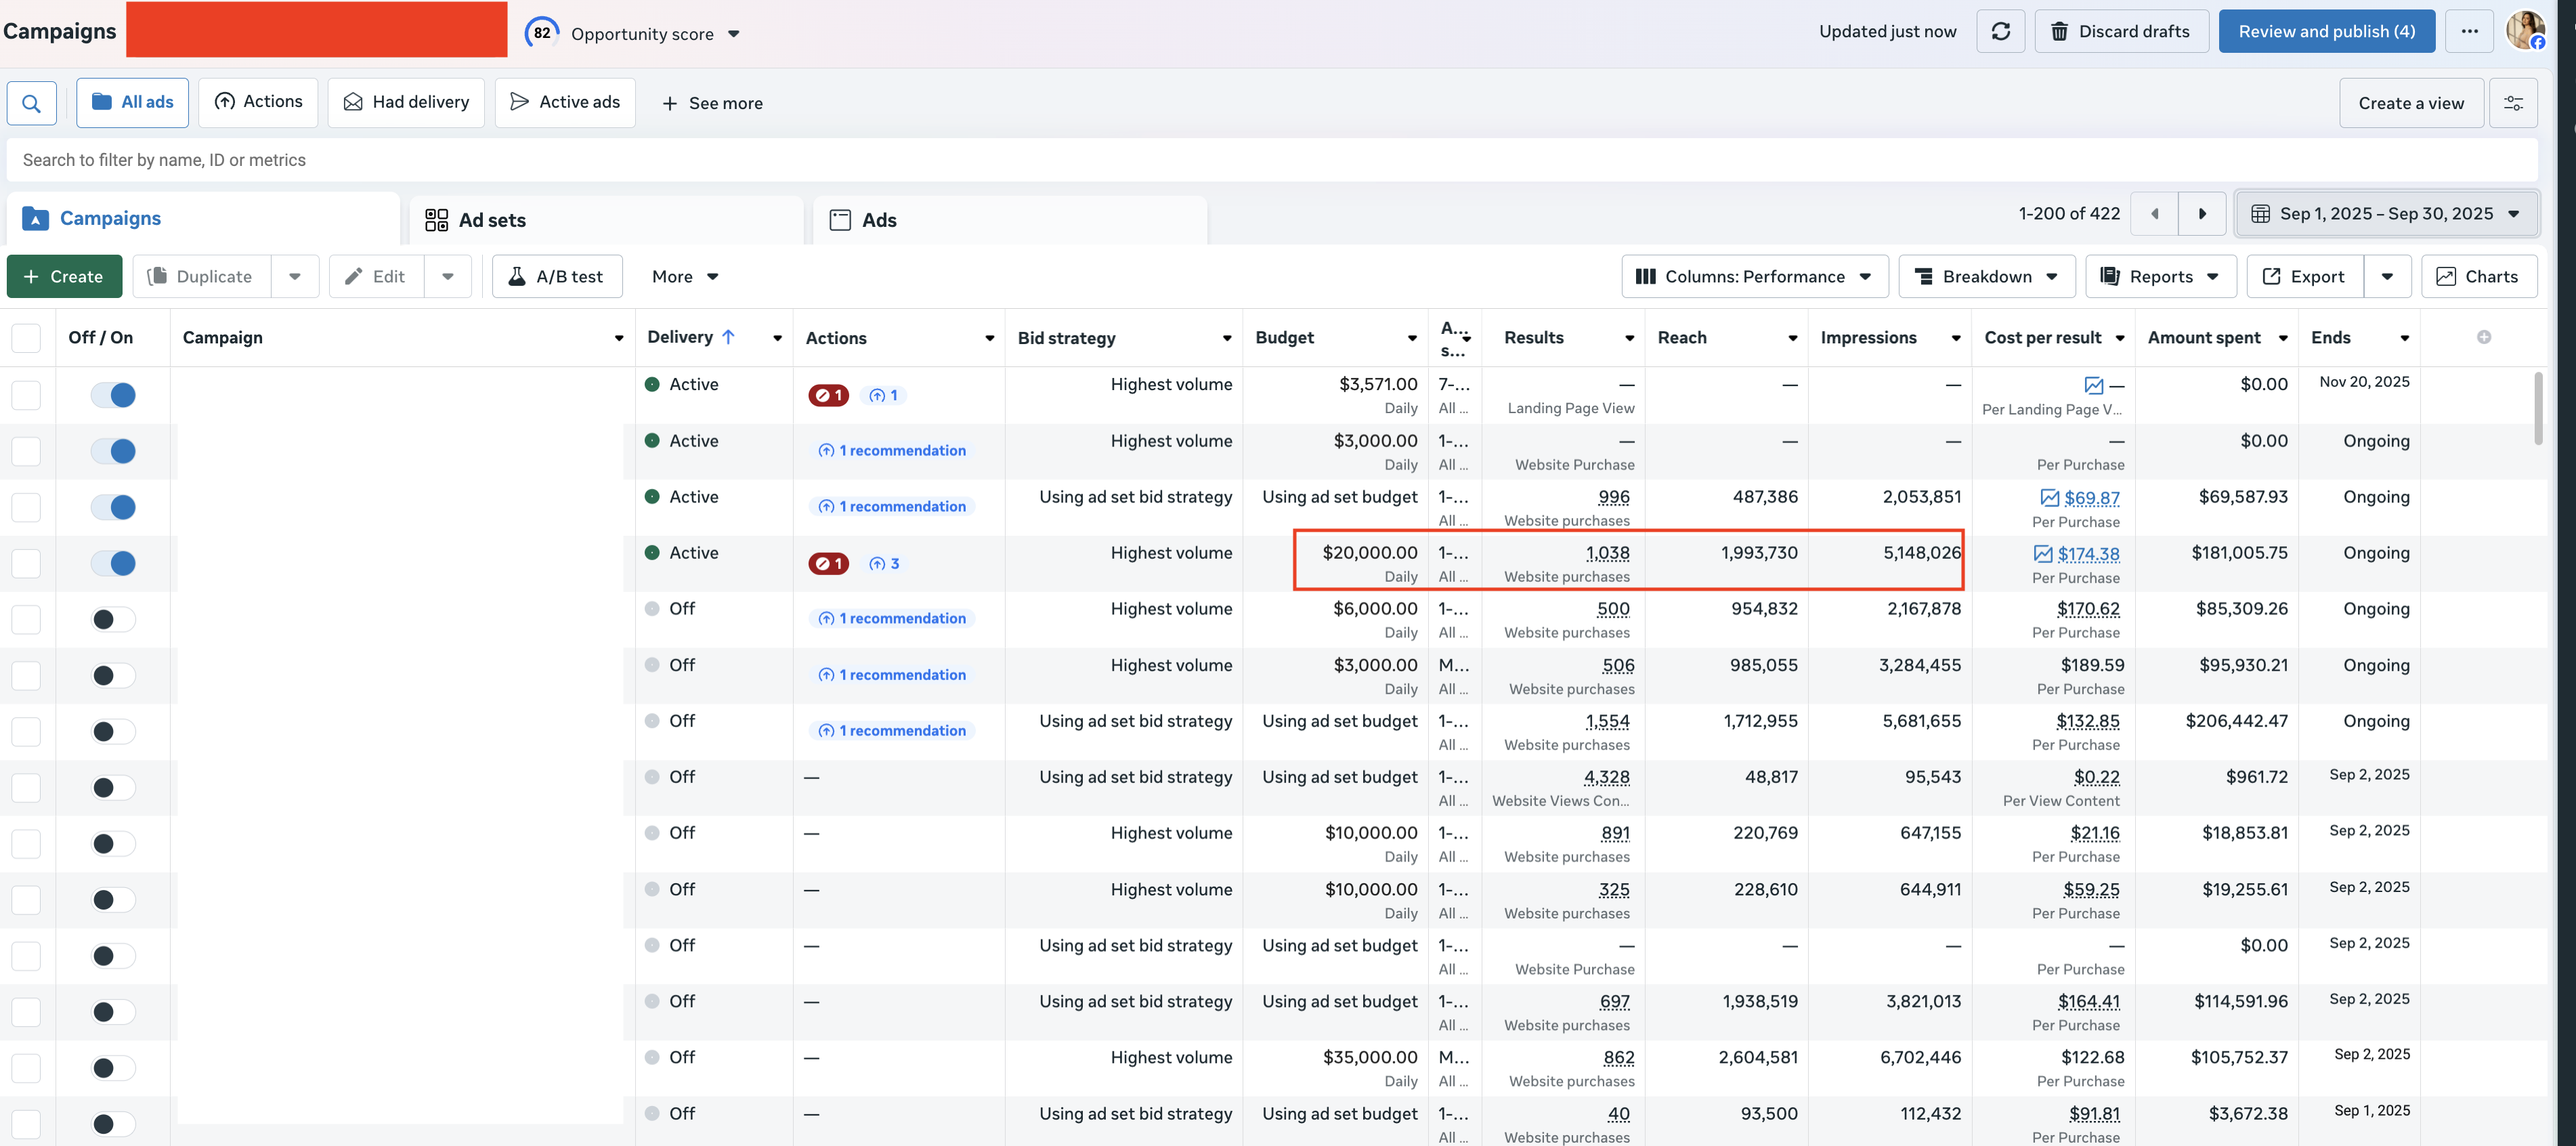Image resolution: width=2576 pixels, height=1146 pixels.
Task: Turn on campaign with 1,554 purchases
Action: 113,731
